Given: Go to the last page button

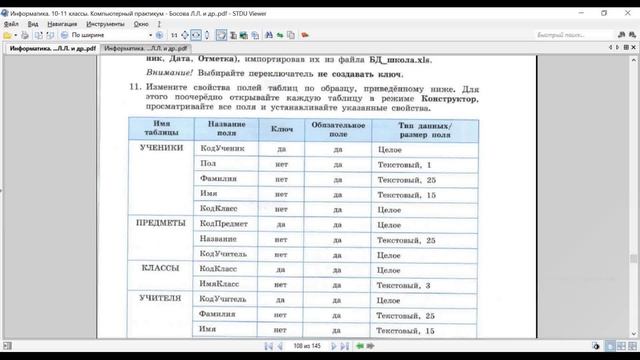Looking at the screenshot, I should [345, 346].
